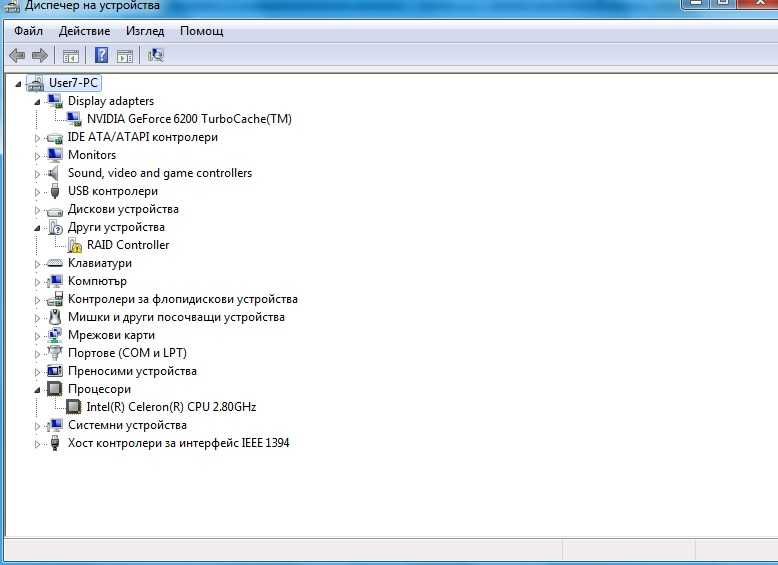Click the Sound, video and game controllers speaker icon

point(54,173)
